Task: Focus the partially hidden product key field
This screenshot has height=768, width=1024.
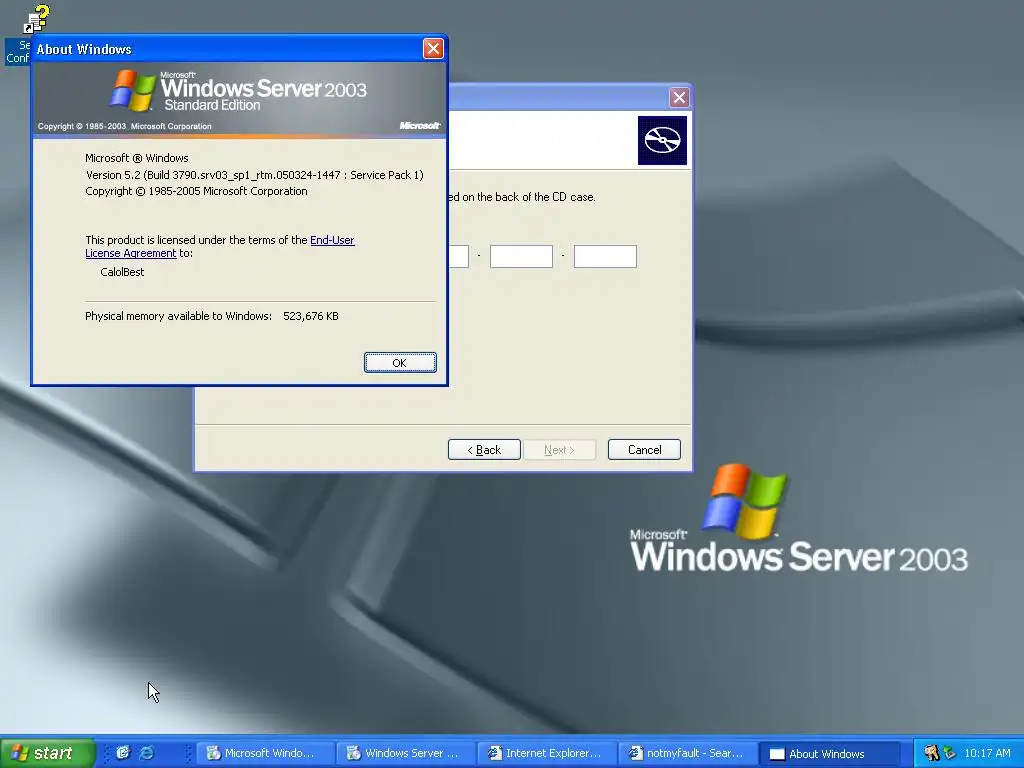Action: (x=458, y=256)
